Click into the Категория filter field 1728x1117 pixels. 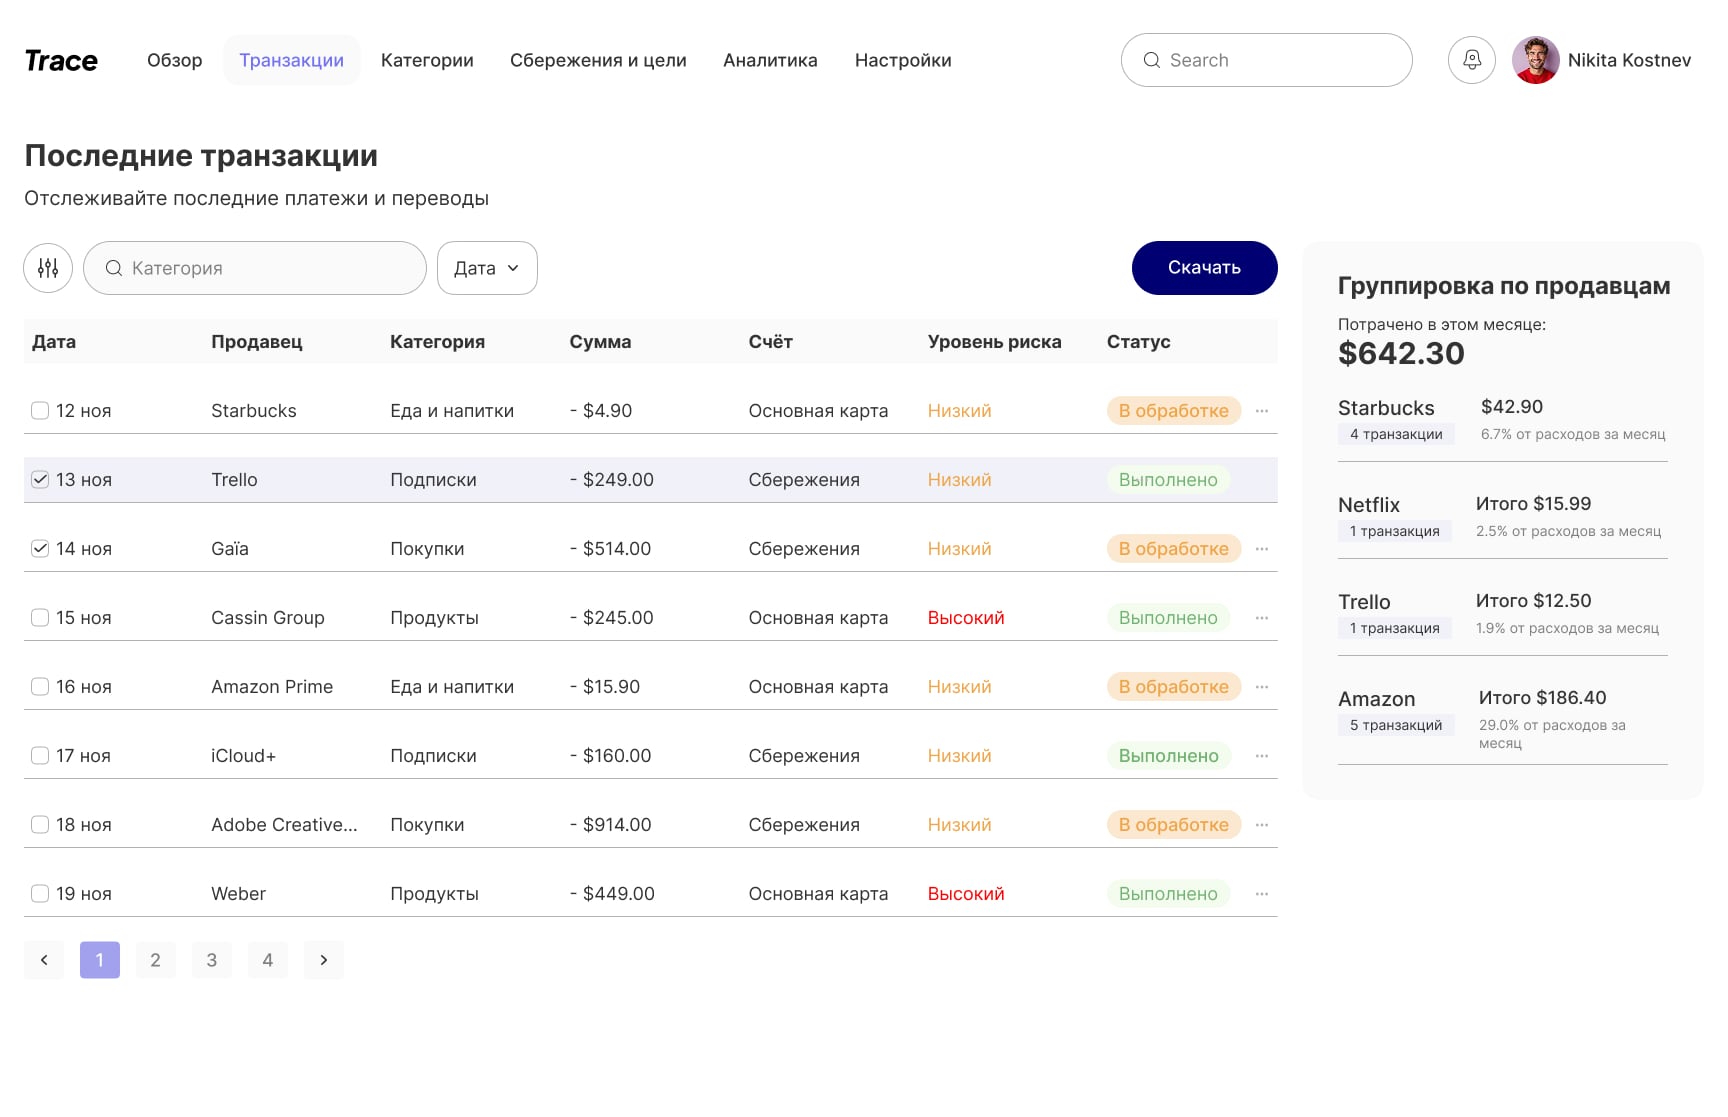(255, 268)
